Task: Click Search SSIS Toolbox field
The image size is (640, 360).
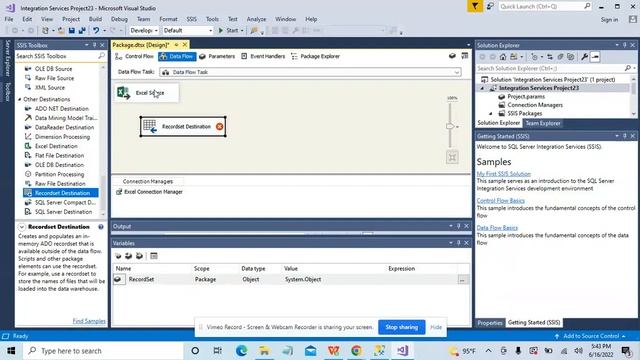Action: point(60,56)
